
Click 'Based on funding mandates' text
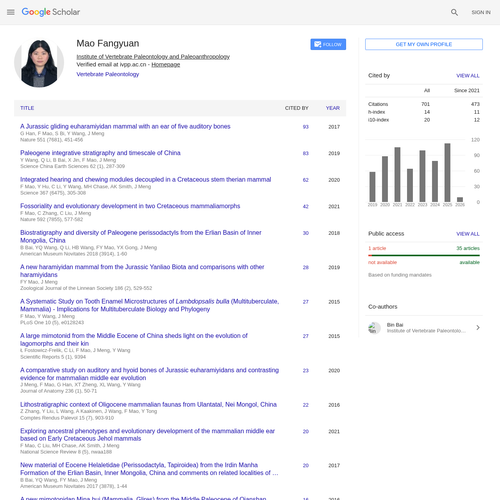[400, 275]
